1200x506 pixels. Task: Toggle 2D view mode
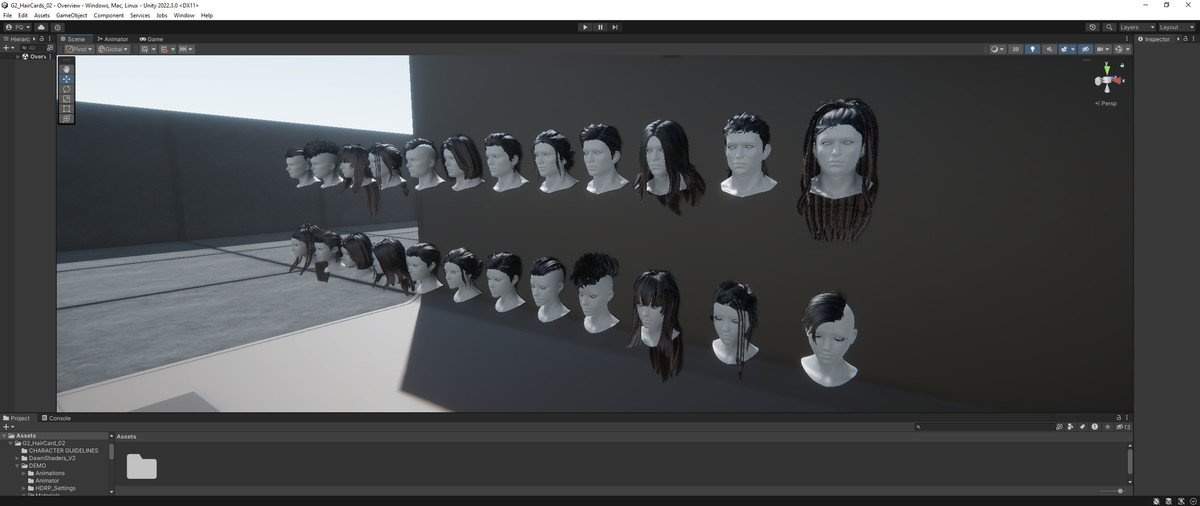[x=1016, y=48]
